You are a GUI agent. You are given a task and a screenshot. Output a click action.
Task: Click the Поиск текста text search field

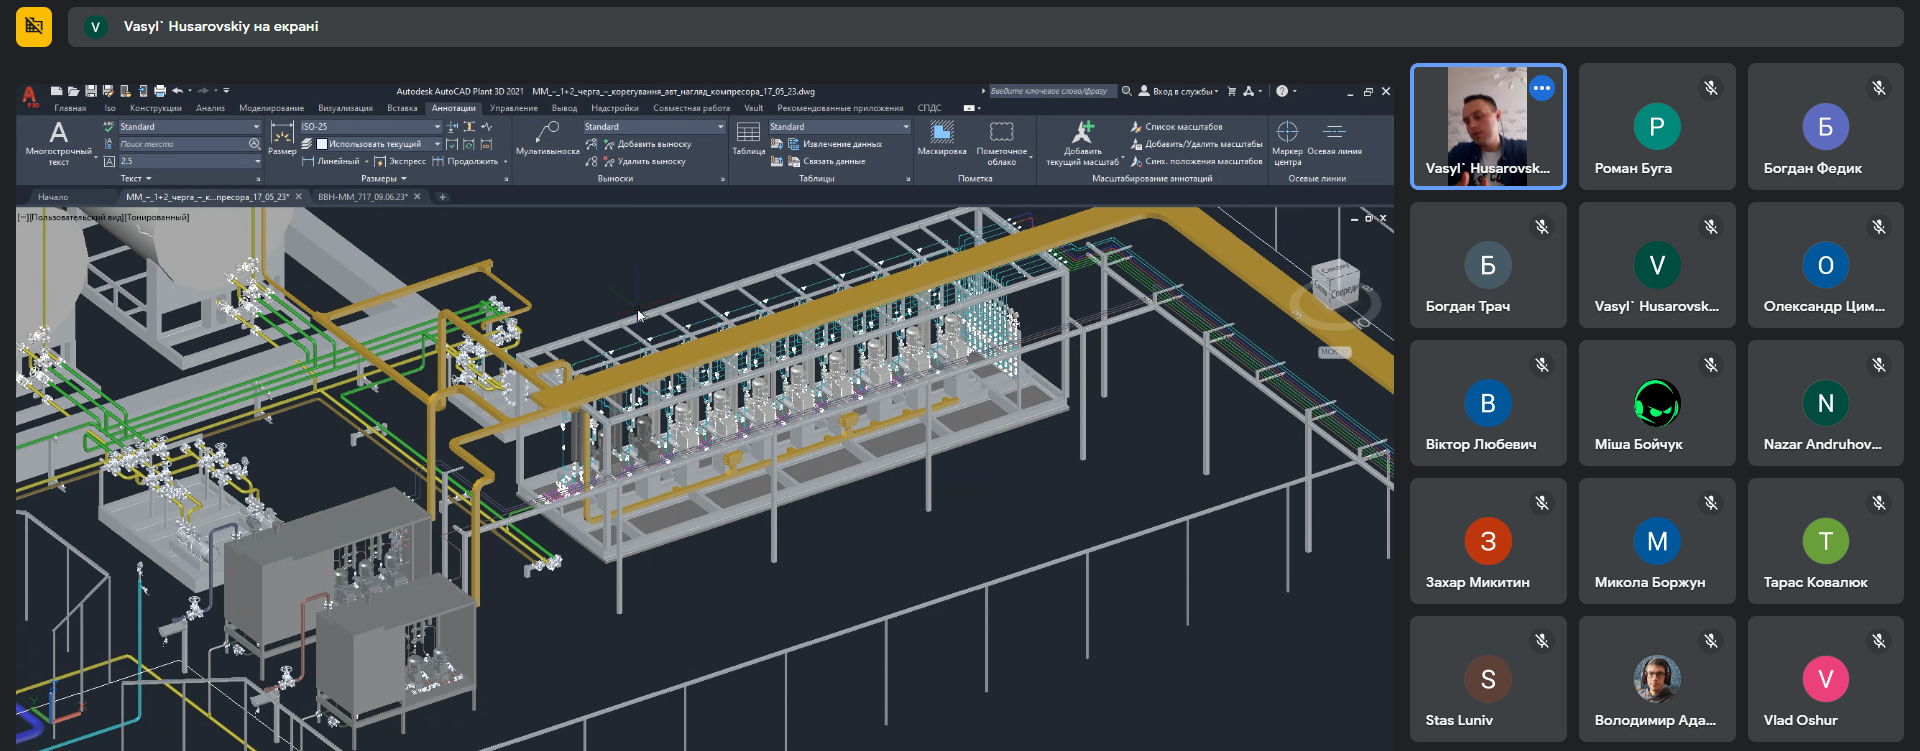click(x=184, y=144)
